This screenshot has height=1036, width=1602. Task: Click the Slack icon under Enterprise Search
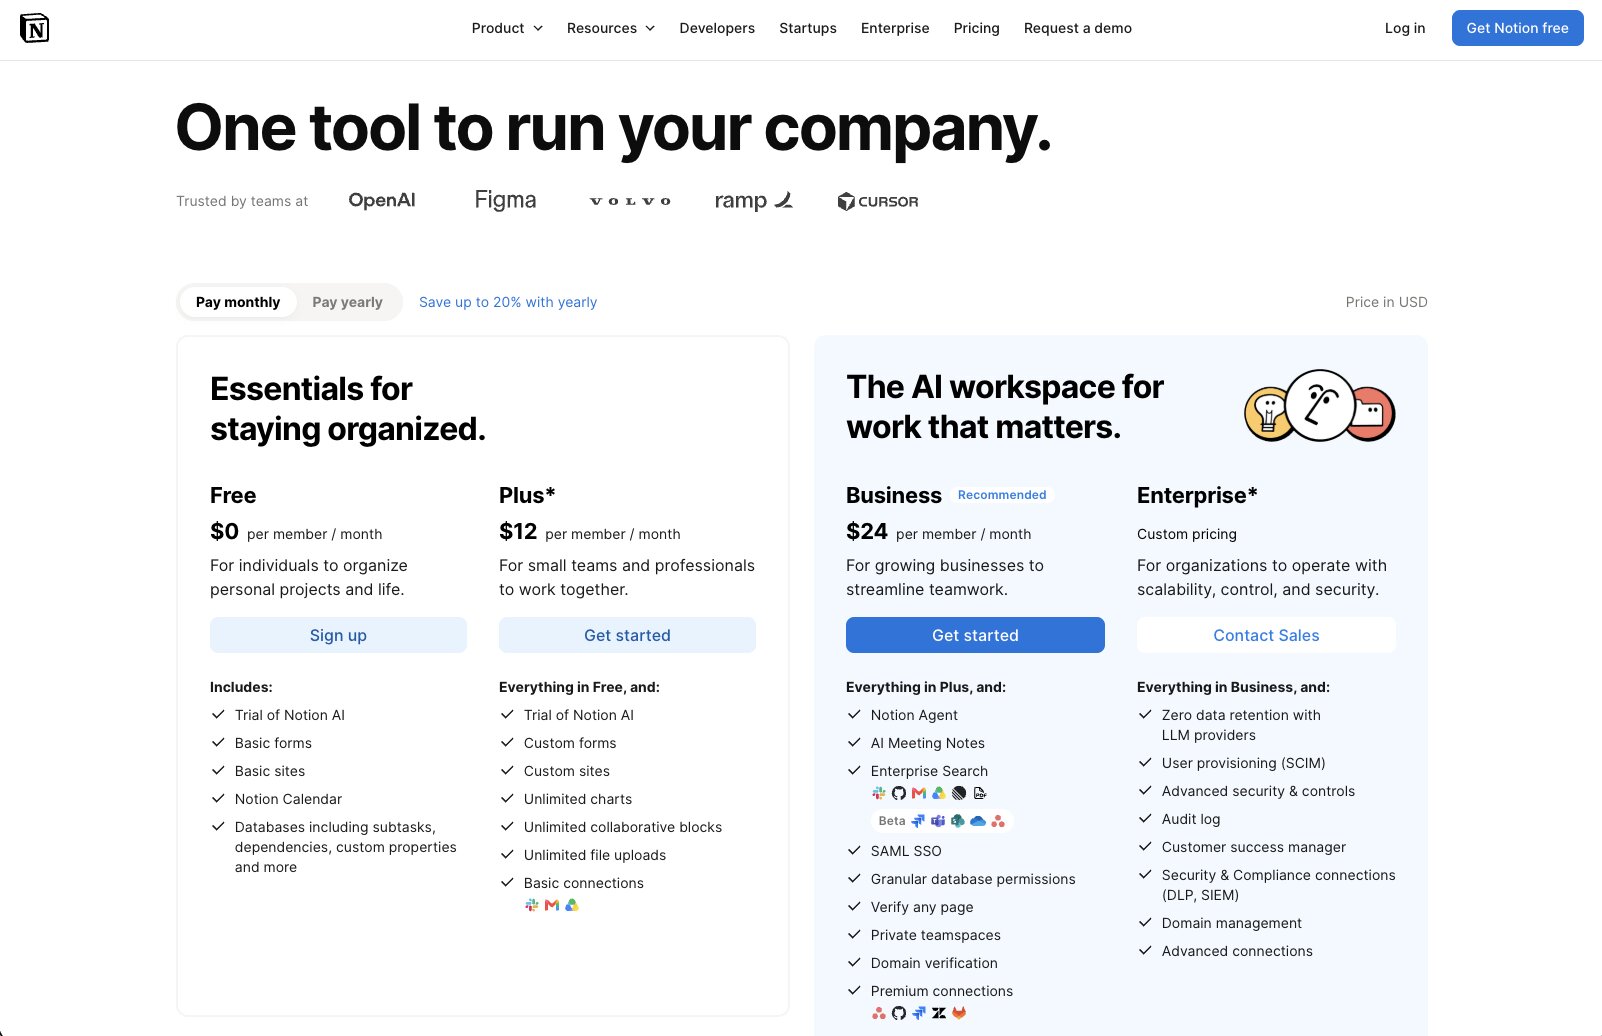pos(879,793)
